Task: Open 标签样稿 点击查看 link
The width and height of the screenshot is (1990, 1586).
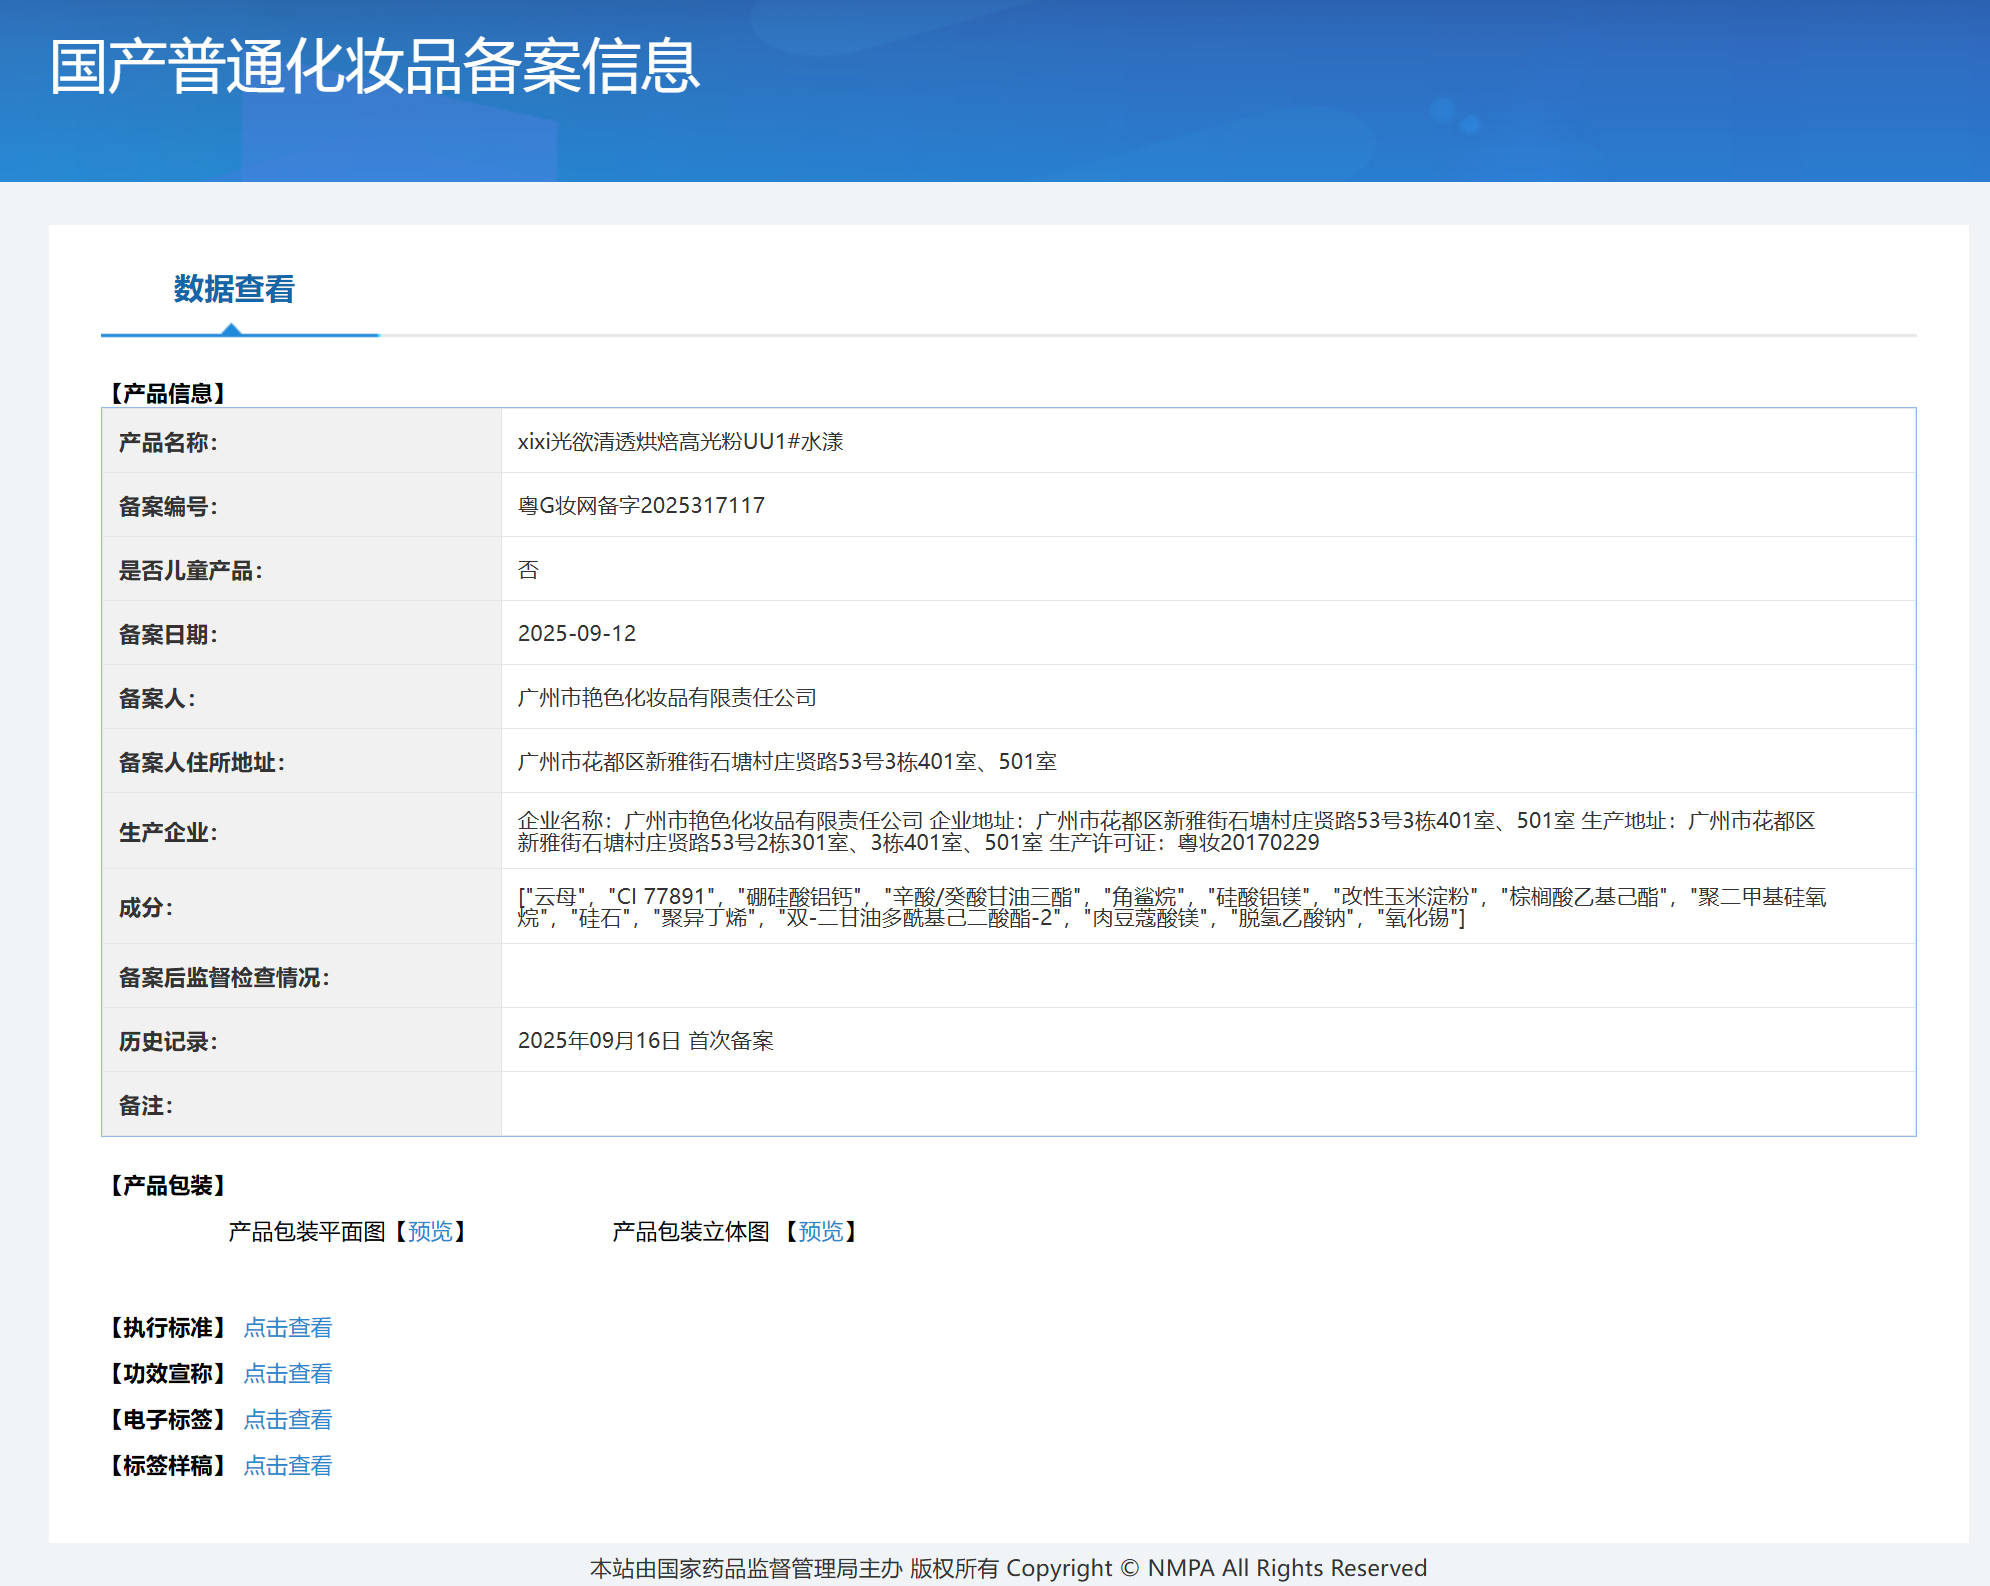Action: pos(288,1465)
